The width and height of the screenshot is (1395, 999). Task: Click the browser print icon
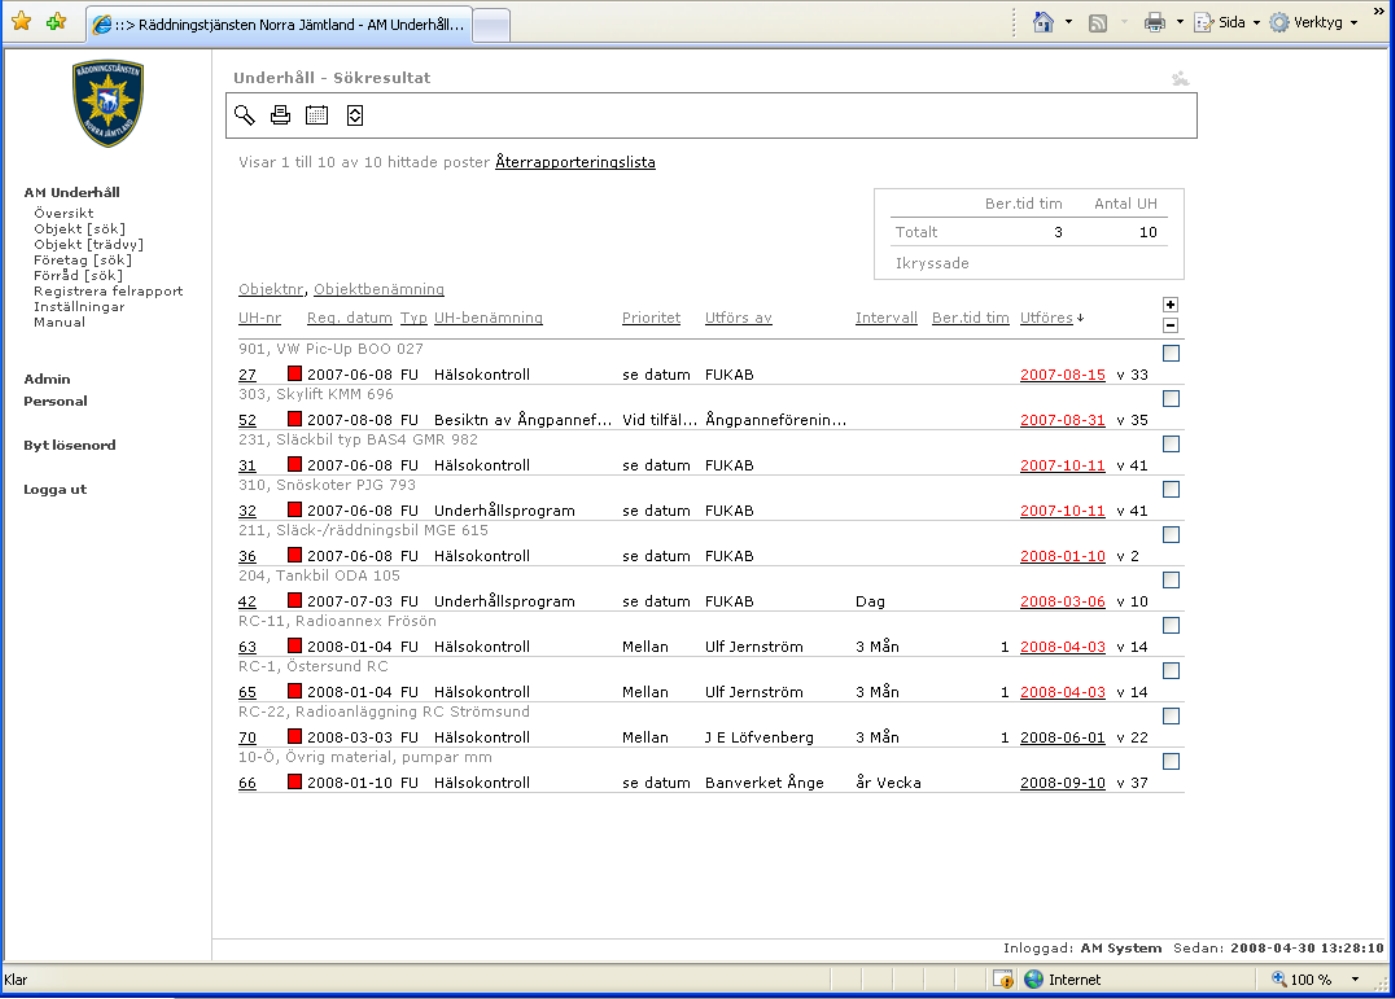tap(1155, 22)
